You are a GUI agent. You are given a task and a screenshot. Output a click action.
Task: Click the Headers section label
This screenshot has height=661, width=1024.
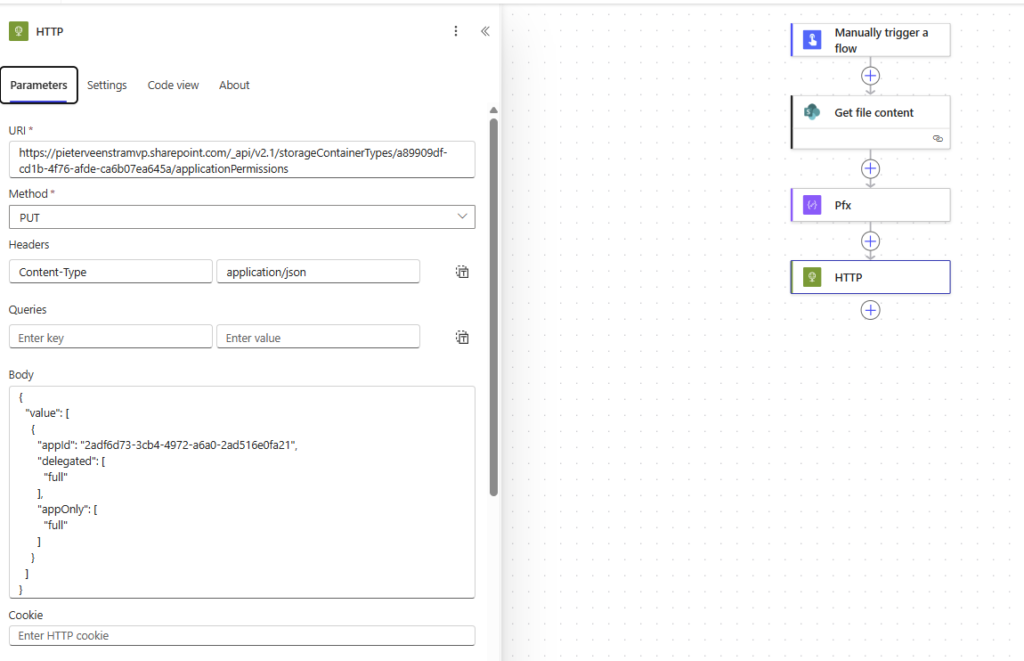coord(29,244)
